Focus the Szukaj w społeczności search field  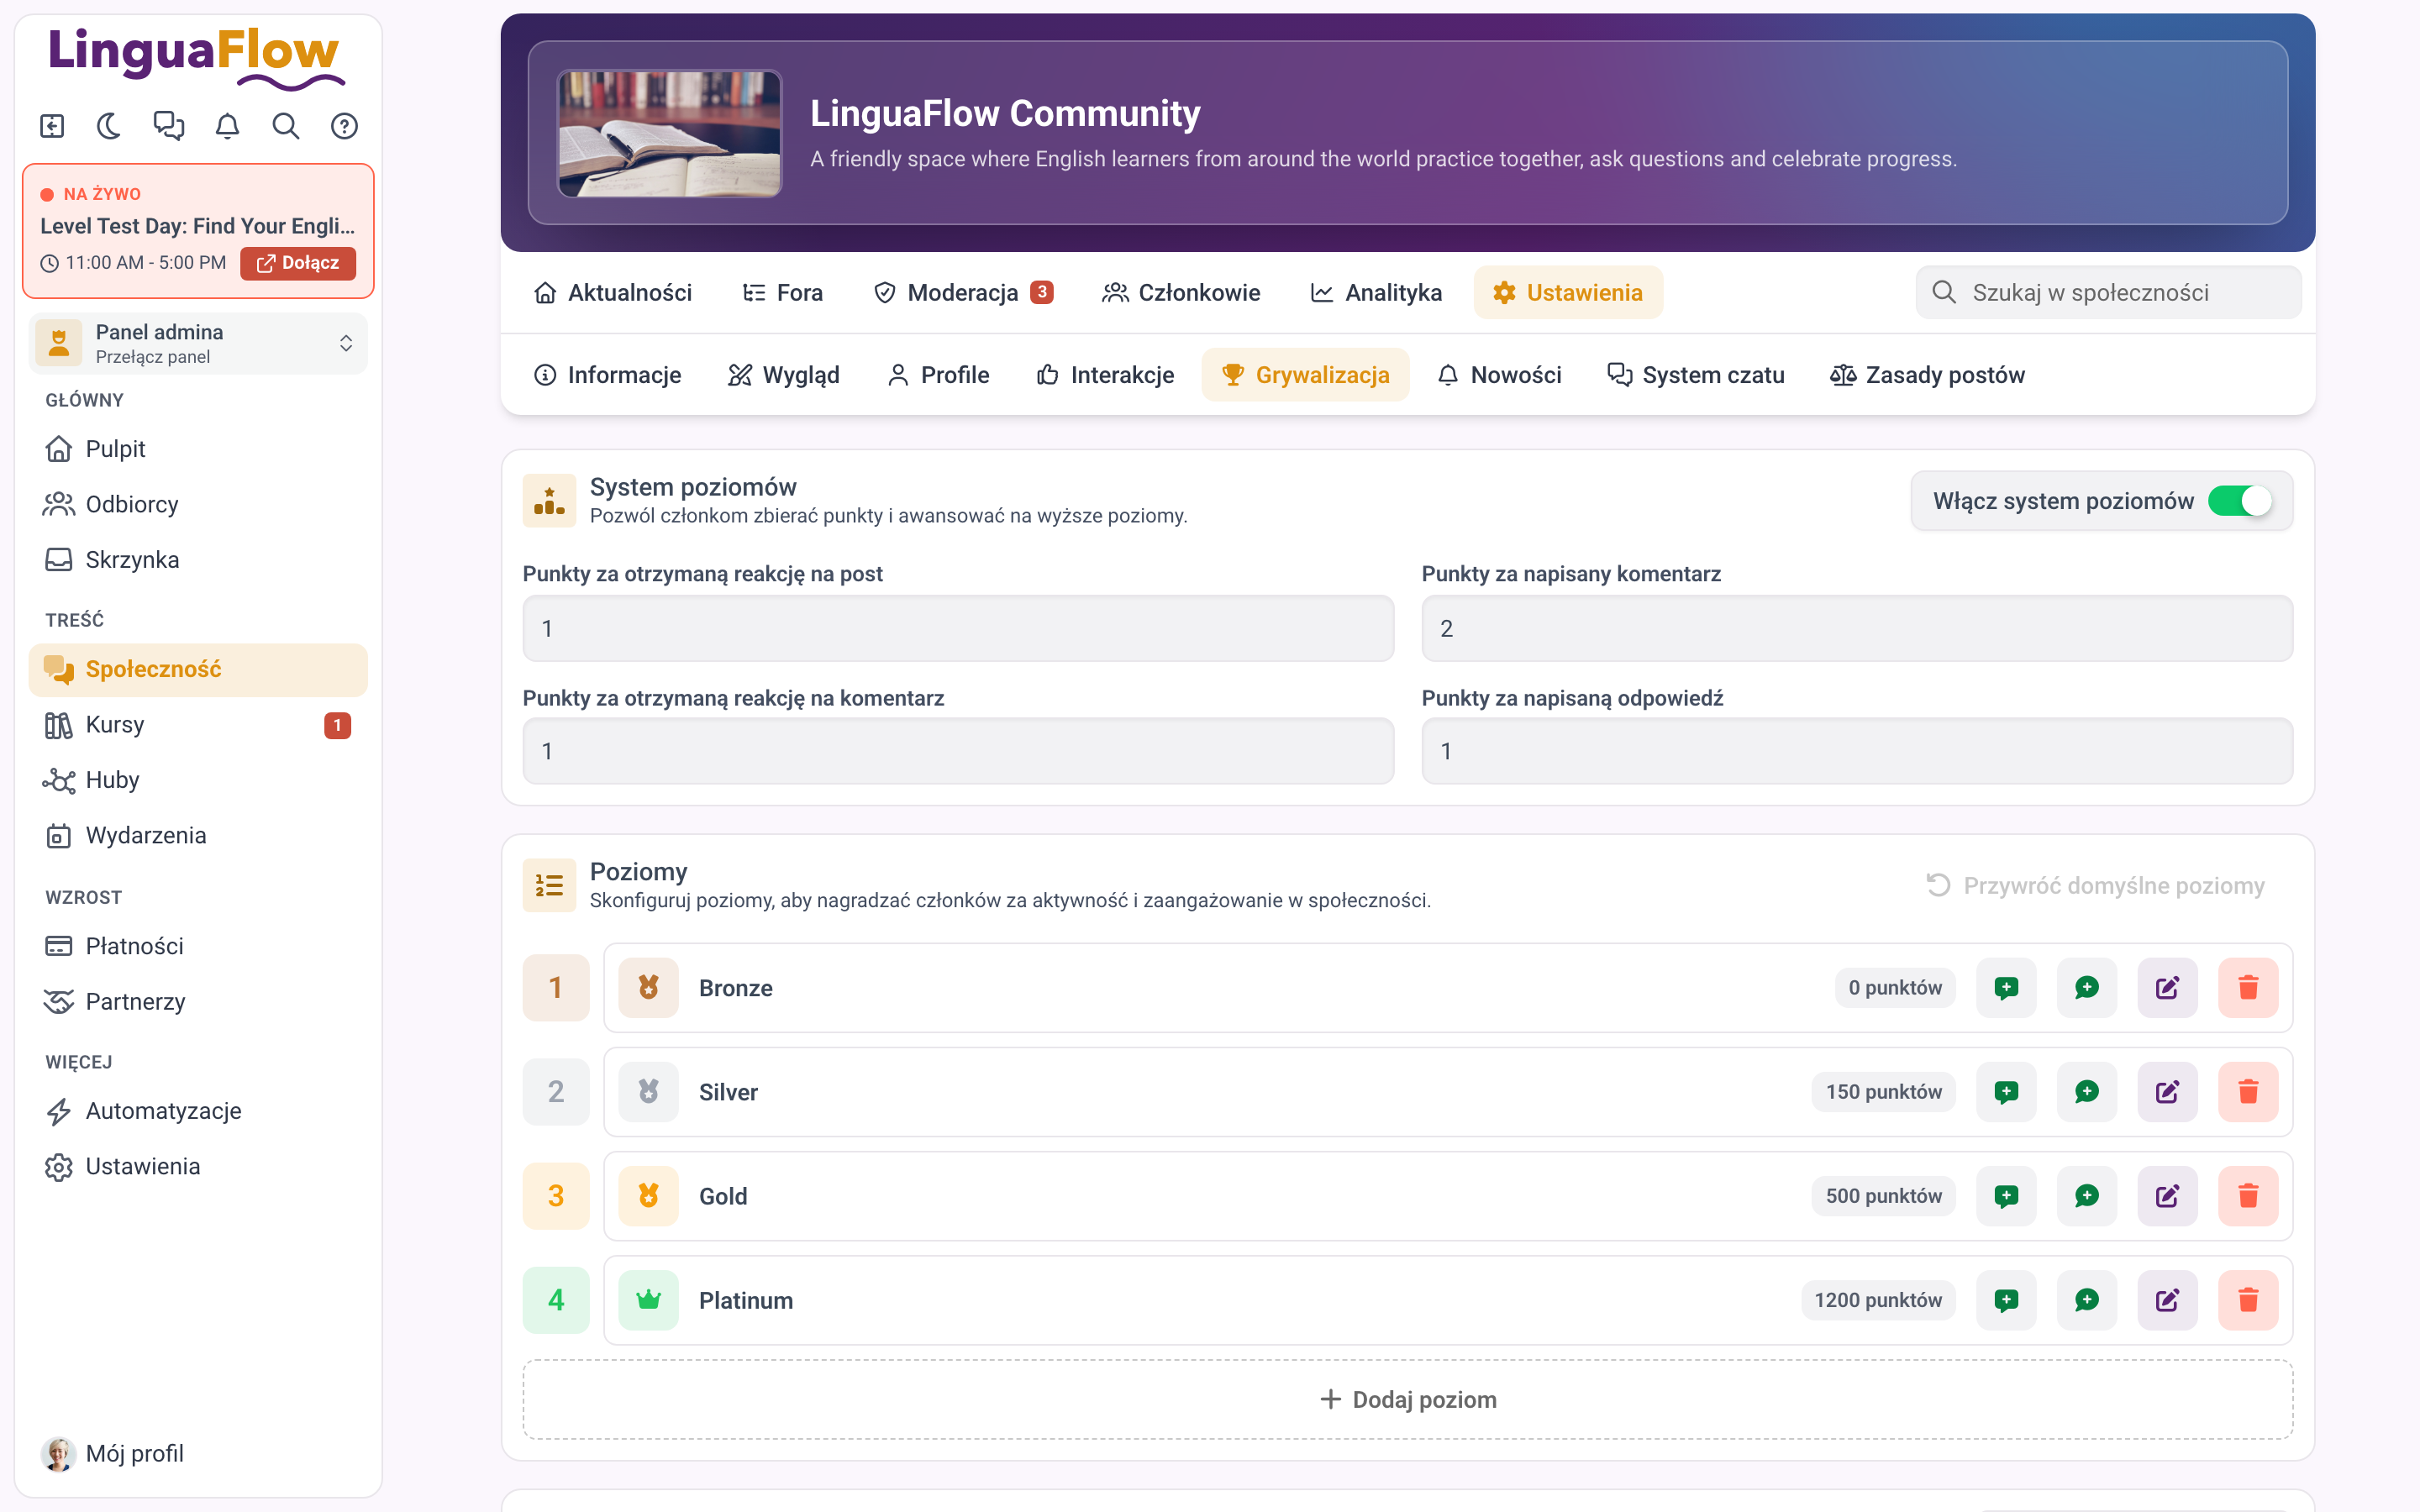pyautogui.click(x=2108, y=292)
